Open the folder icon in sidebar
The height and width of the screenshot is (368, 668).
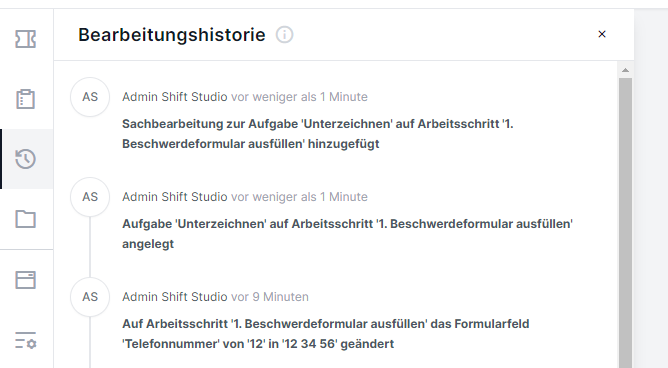click(26, 219)
